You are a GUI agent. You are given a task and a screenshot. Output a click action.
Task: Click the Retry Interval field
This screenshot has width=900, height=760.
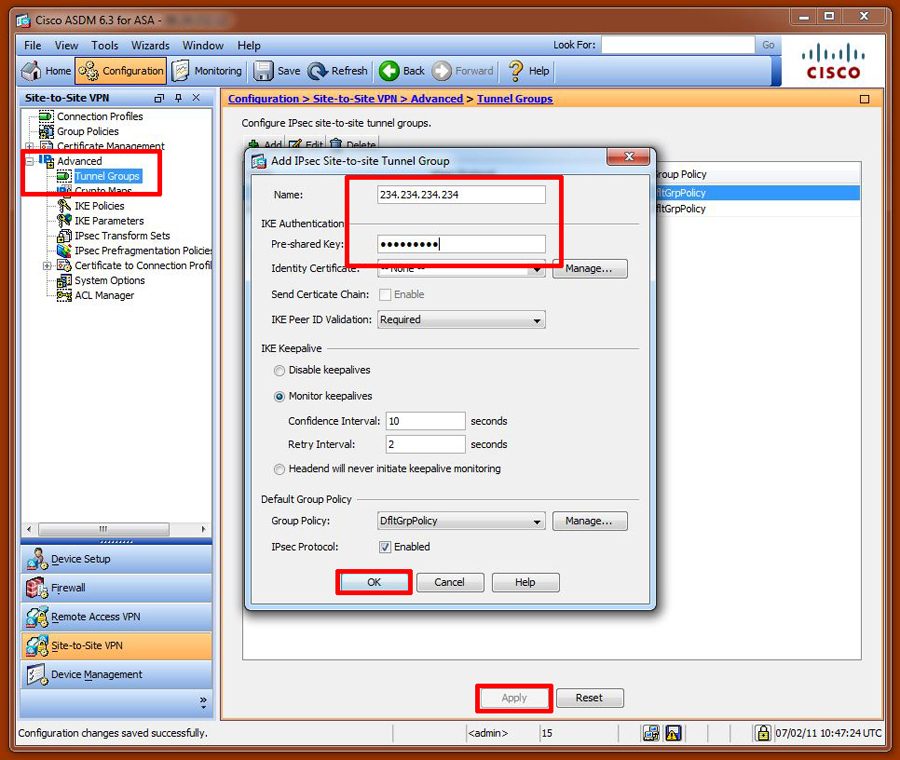pyautogui.click(x=425, y=444)
